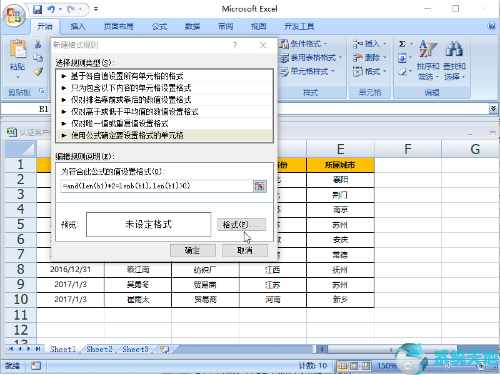The height and width of the screenshot is (375, 500).
Task: Open the 视图 ribbon tab
Action: point(258,26)
